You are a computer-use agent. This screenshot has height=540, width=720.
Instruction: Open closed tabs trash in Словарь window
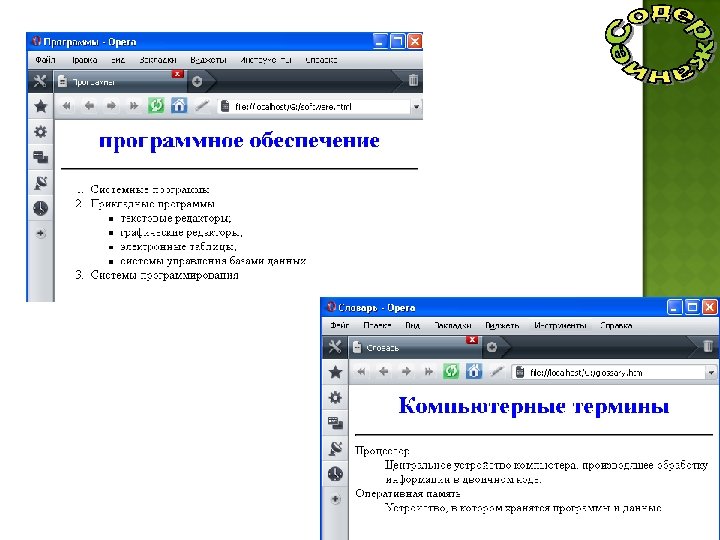pos(708,346)
